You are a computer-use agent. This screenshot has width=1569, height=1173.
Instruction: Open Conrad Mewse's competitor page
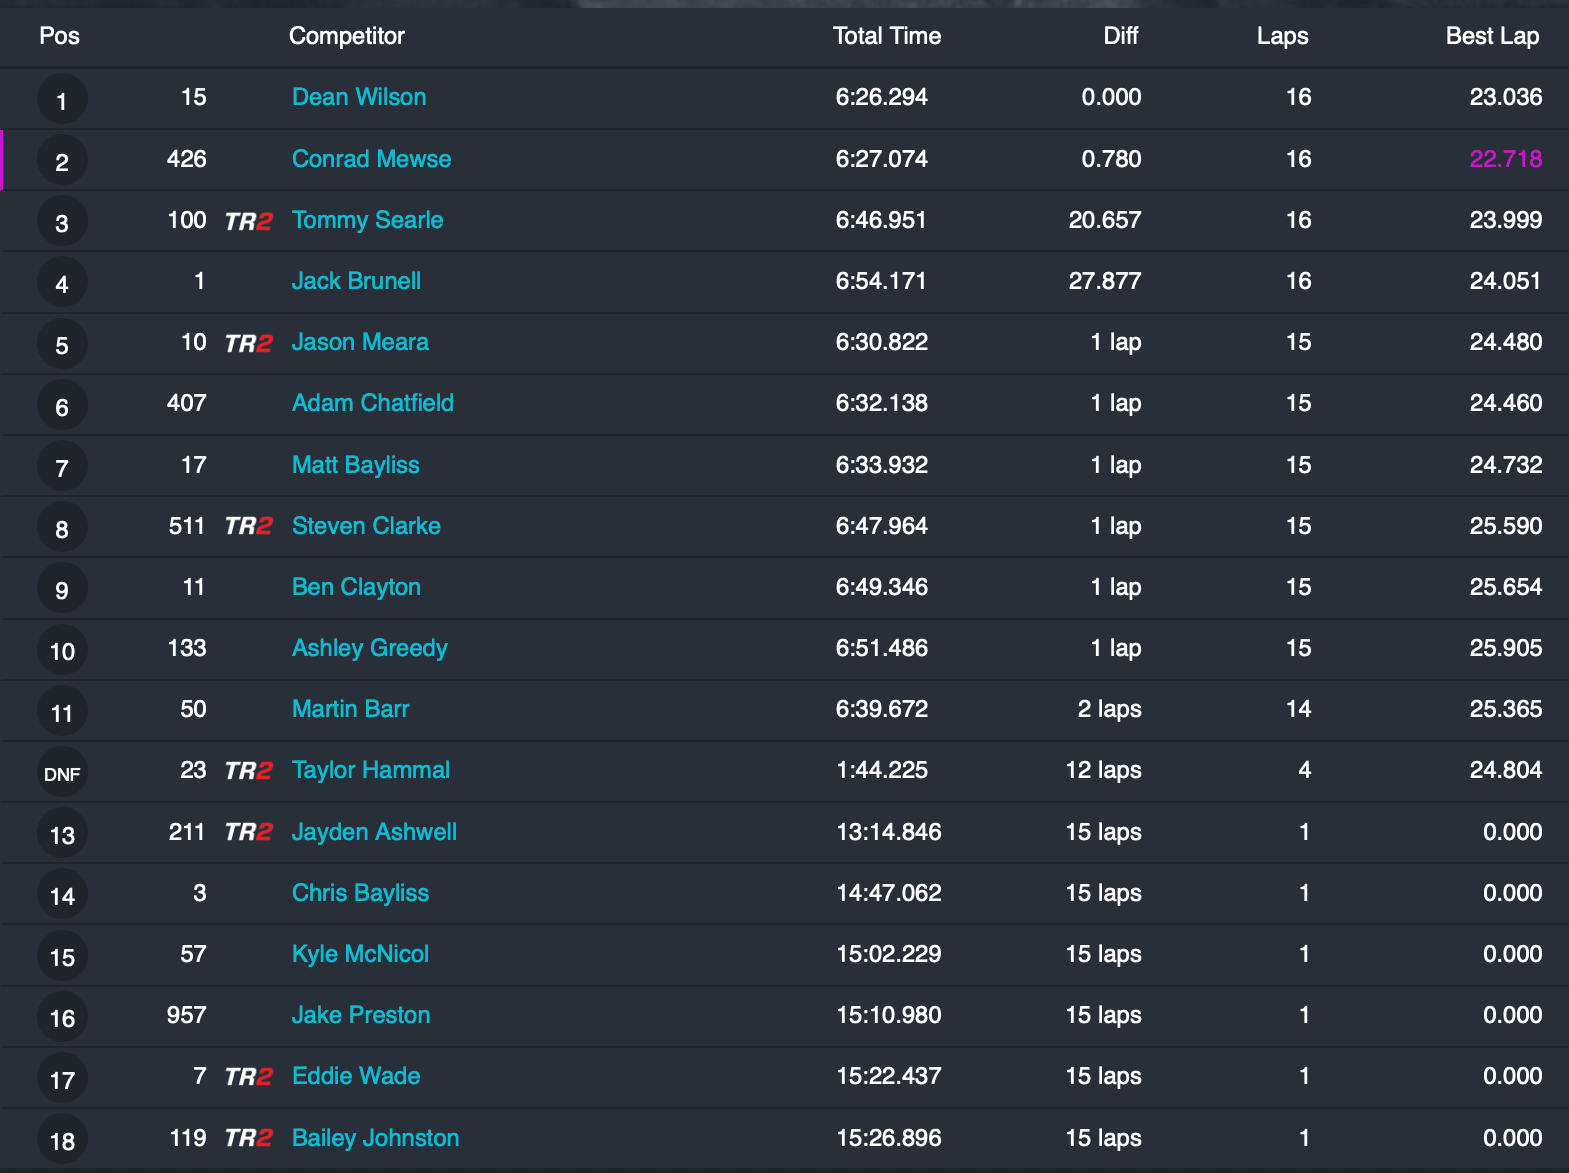(371, 159)
